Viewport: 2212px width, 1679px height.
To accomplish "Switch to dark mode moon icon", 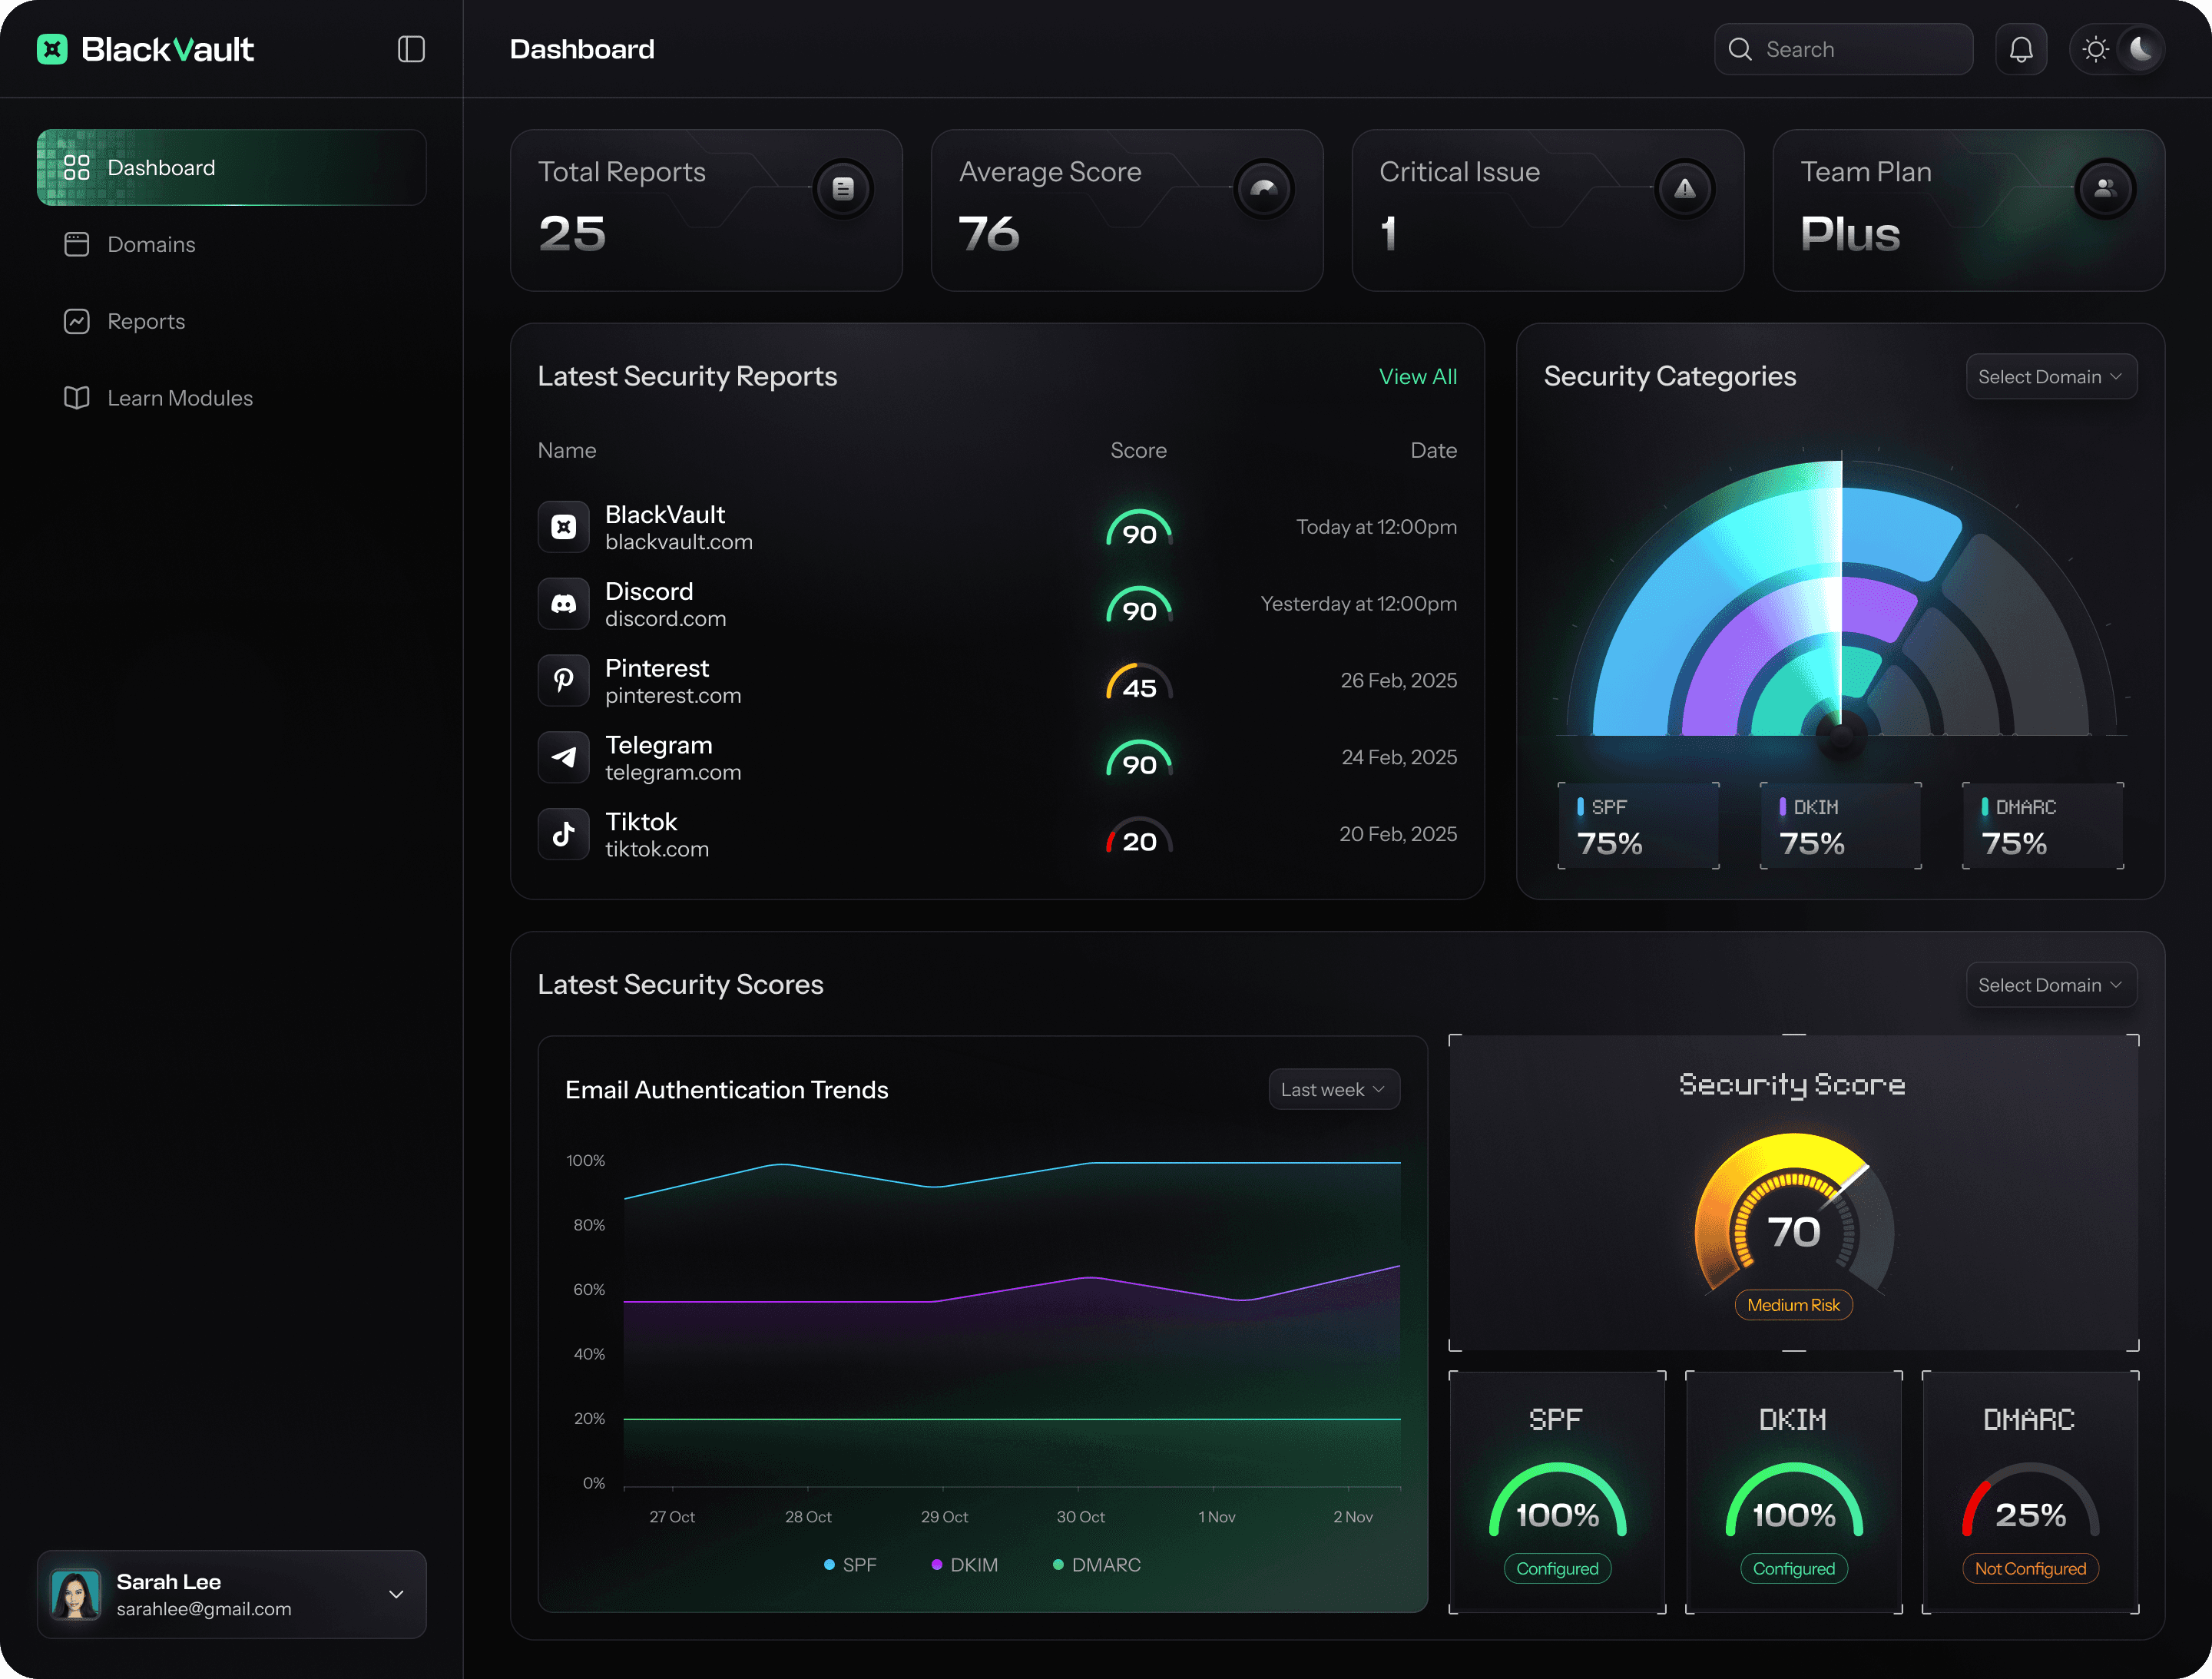I will coord(2141,49).
